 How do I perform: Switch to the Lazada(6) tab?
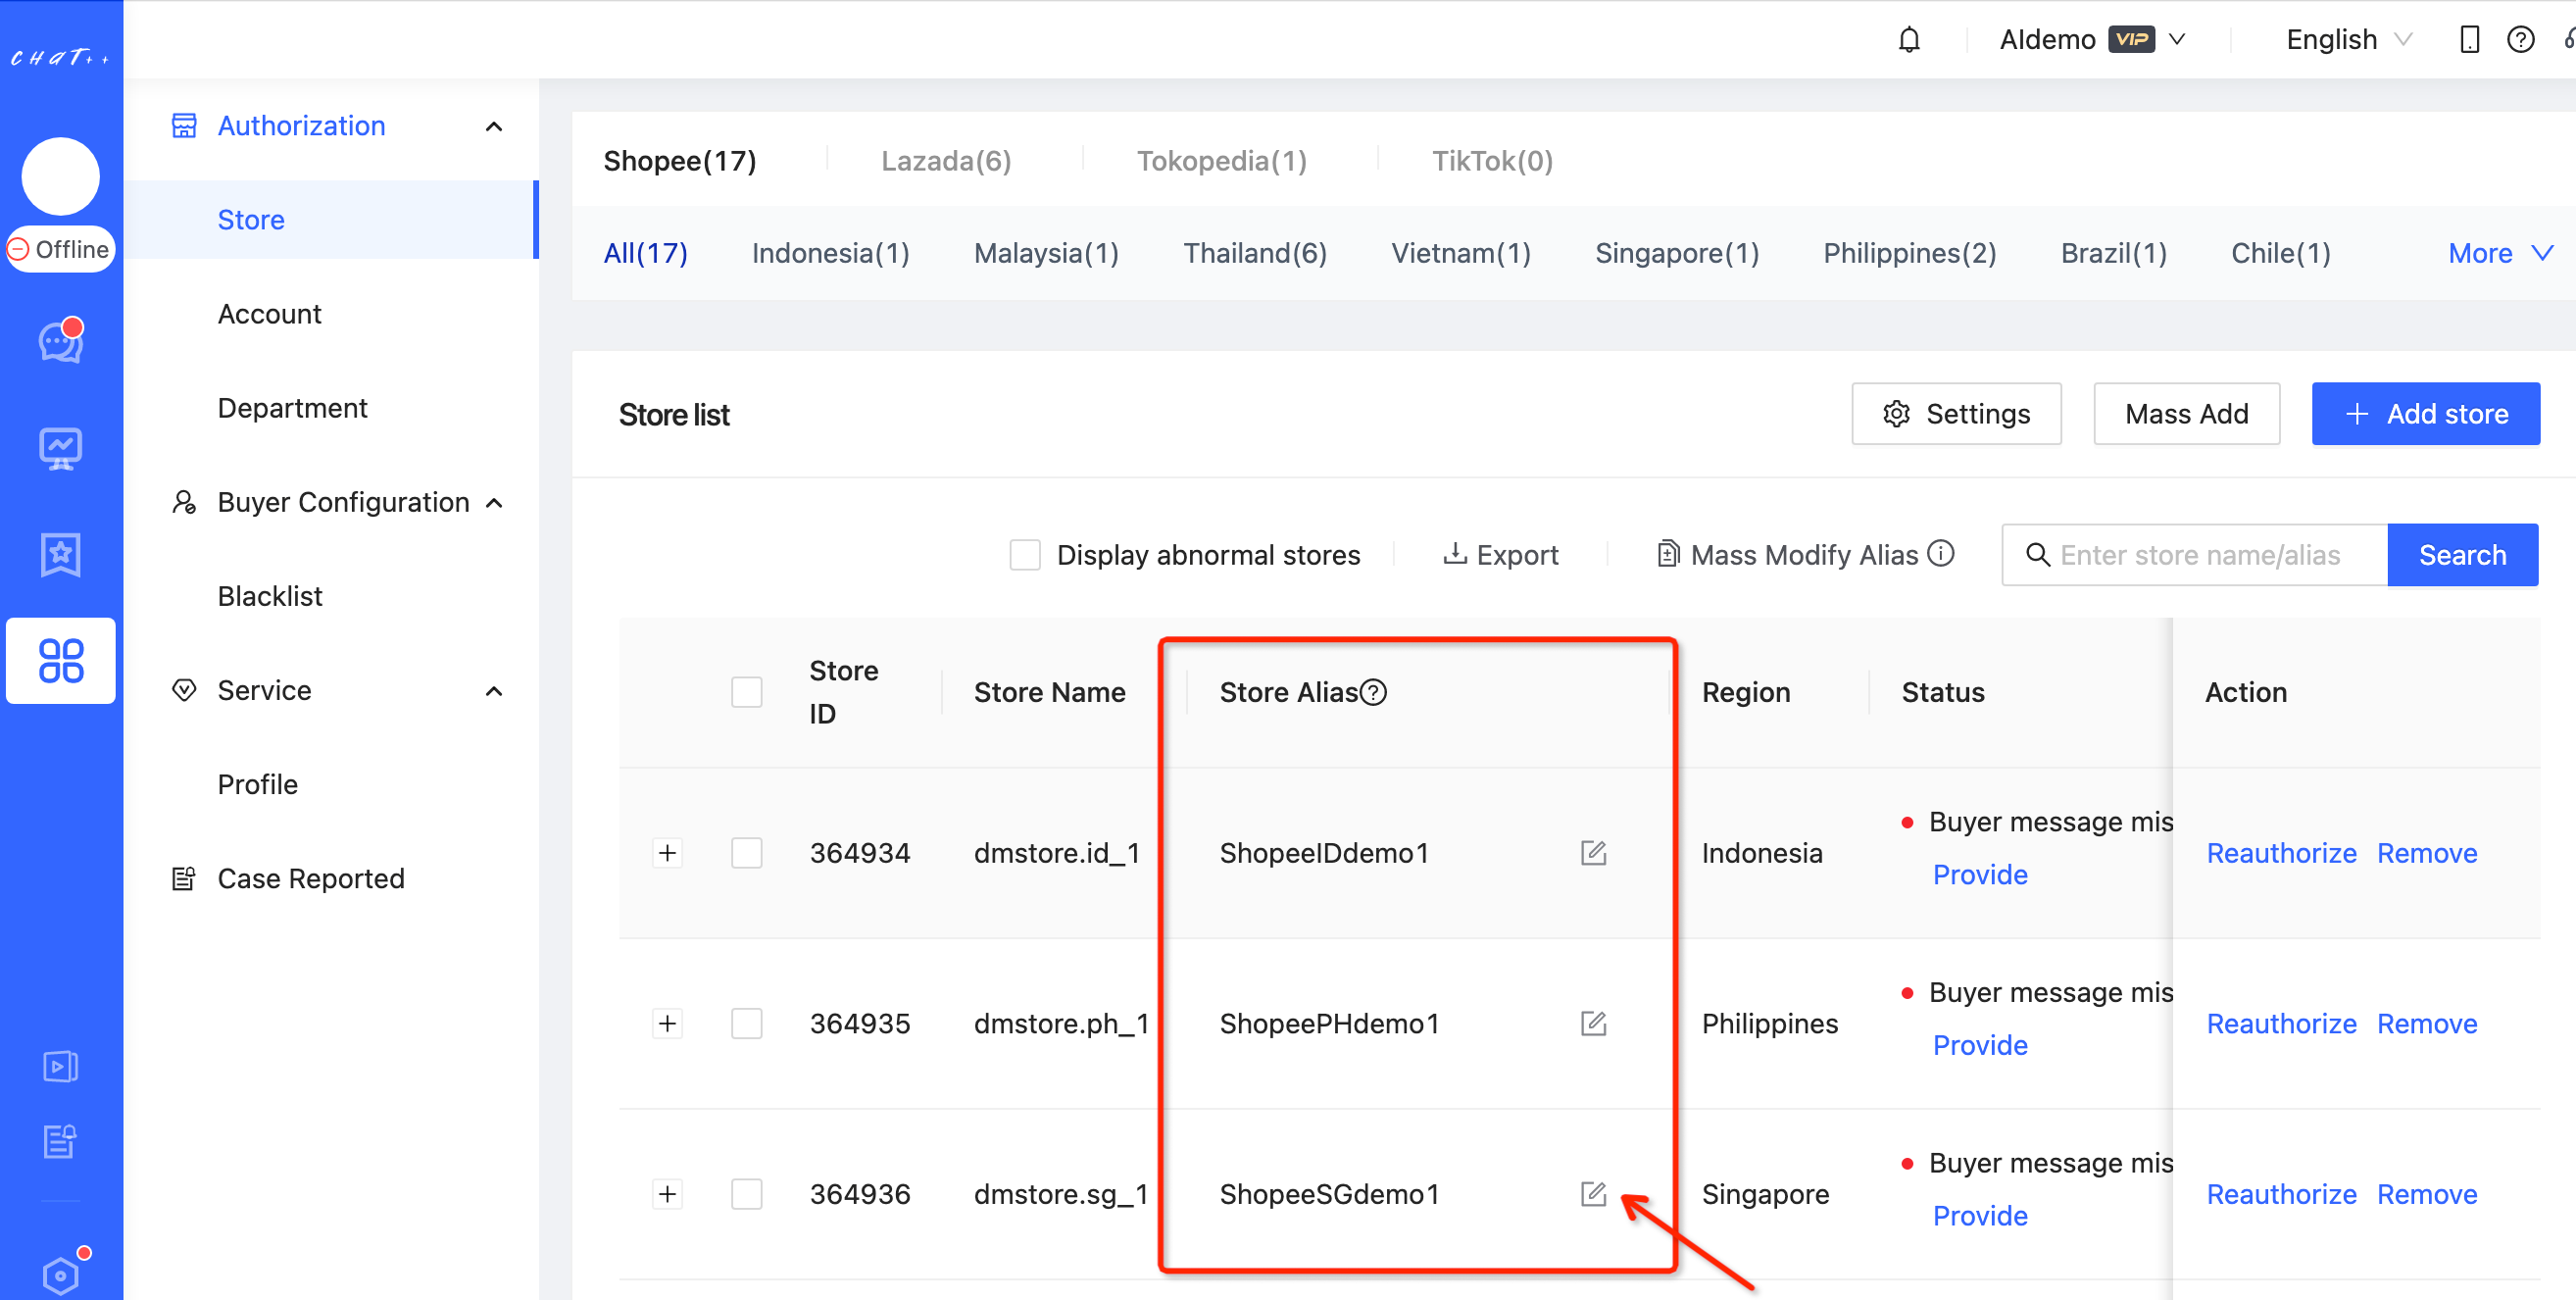[945, 161]
